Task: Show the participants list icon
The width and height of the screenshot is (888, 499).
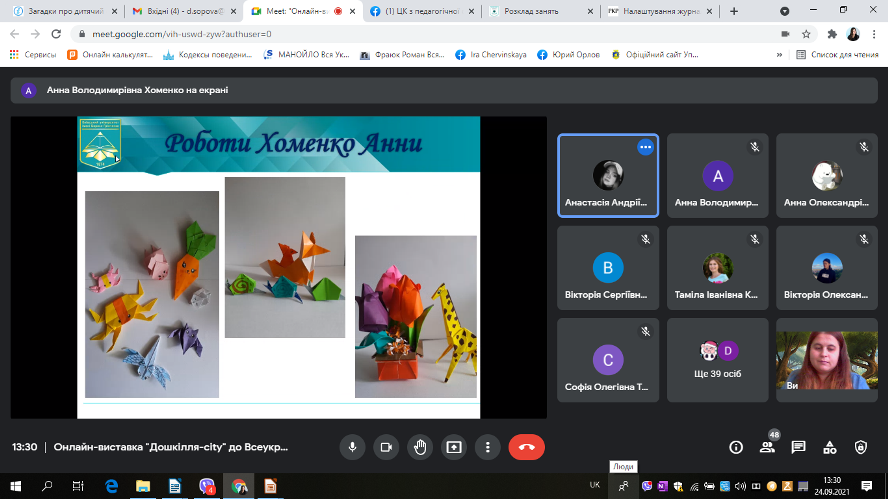Action: [x=767, y=447]
